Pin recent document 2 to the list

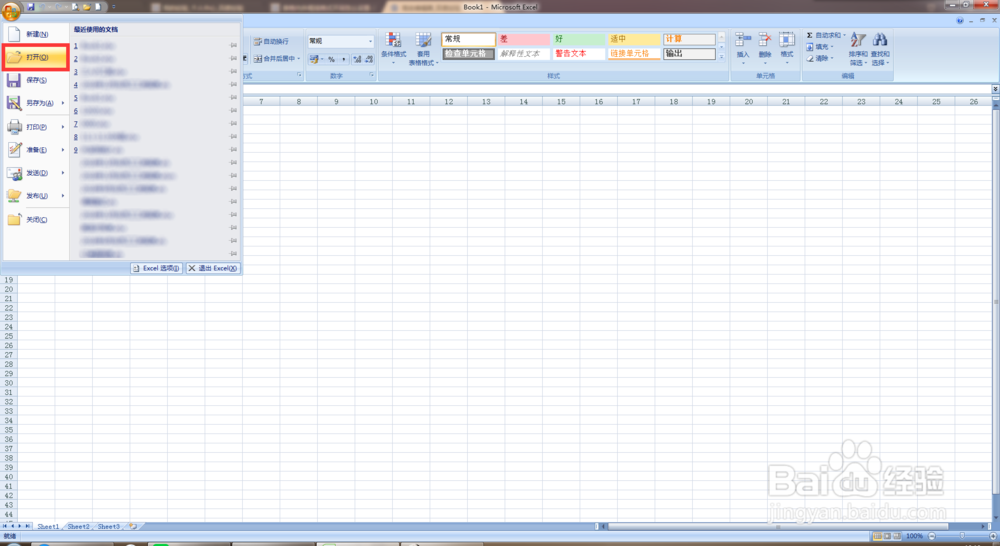(233, 59)
